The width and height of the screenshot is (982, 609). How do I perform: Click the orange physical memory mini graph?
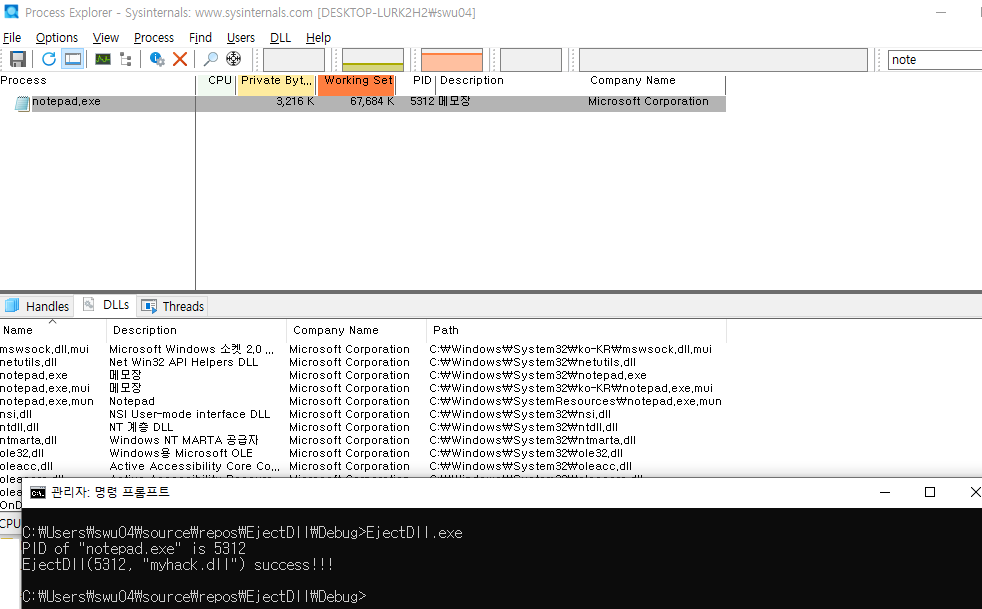[x=452, y=60]
